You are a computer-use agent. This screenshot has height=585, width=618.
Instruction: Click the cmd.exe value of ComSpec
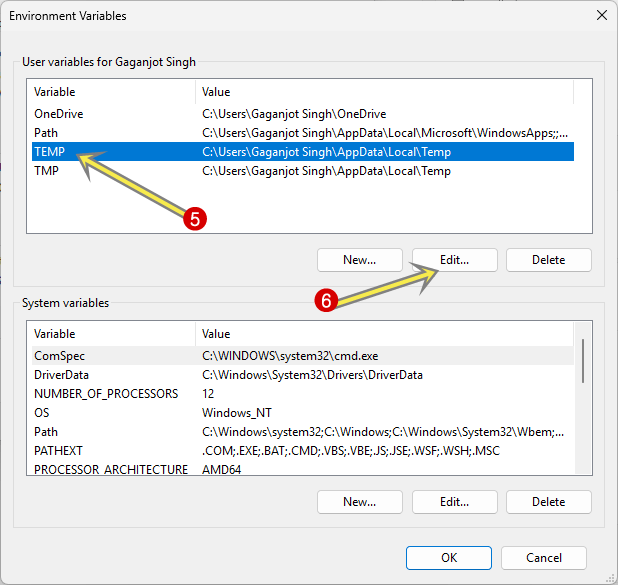point(290,356)
